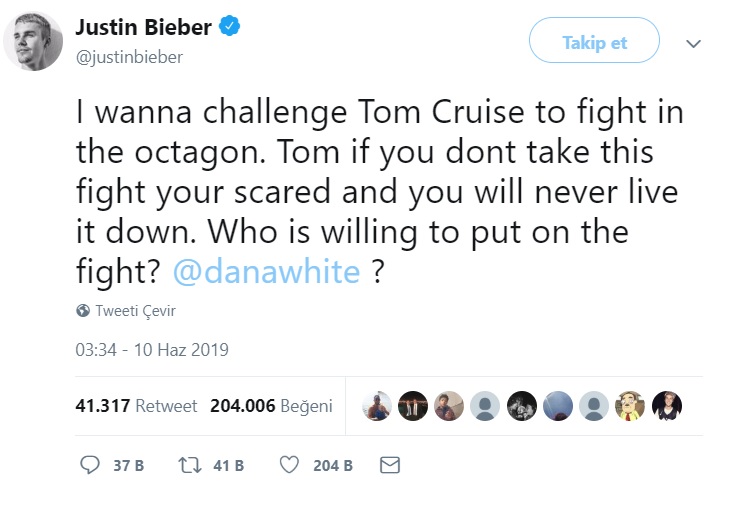View the 41.317 Retweet list
This screenshot has width=750, height=507.
coord(137,407)
